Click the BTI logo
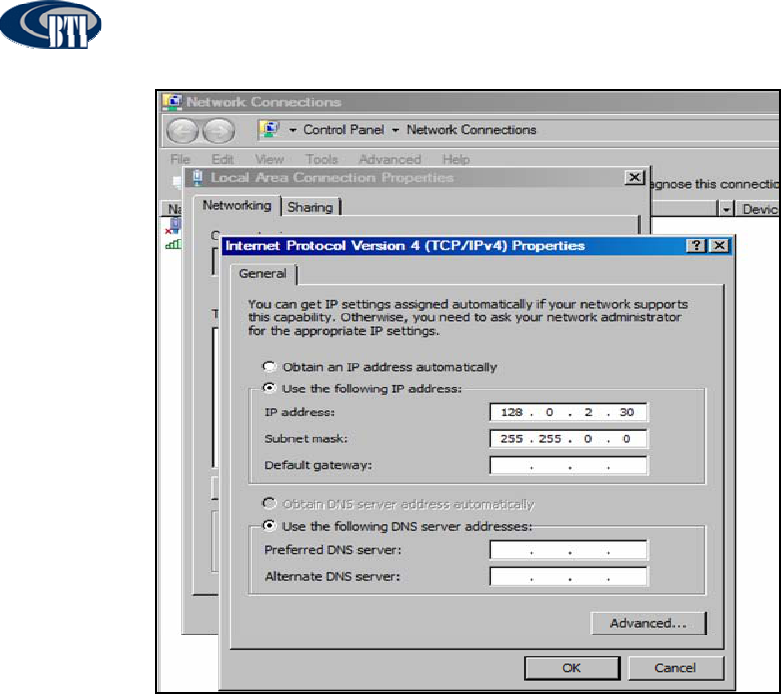 click(x=50, y=24)
